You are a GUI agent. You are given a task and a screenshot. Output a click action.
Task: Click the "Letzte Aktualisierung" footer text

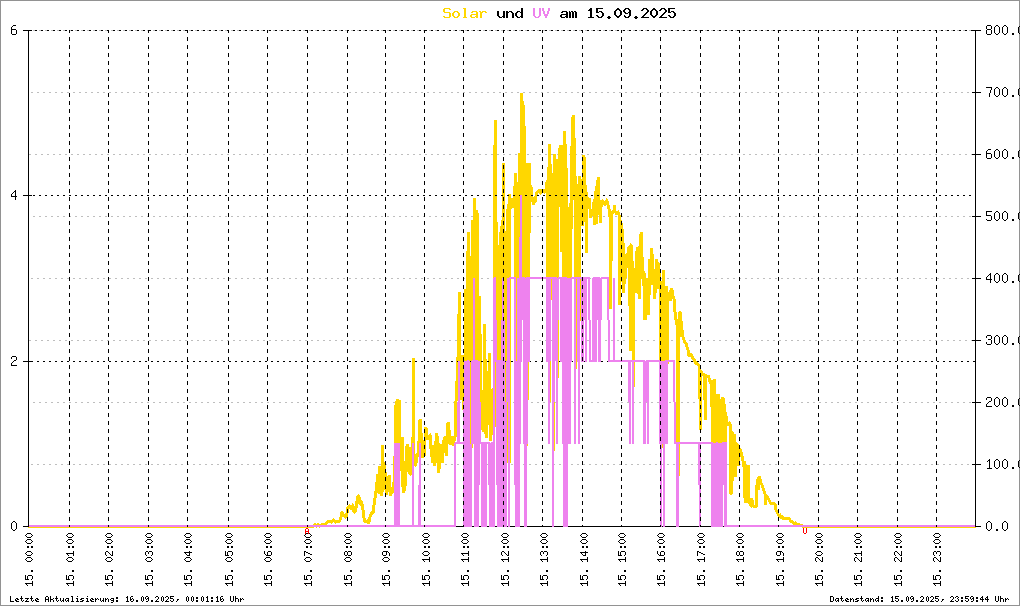(x=127, y=599)
